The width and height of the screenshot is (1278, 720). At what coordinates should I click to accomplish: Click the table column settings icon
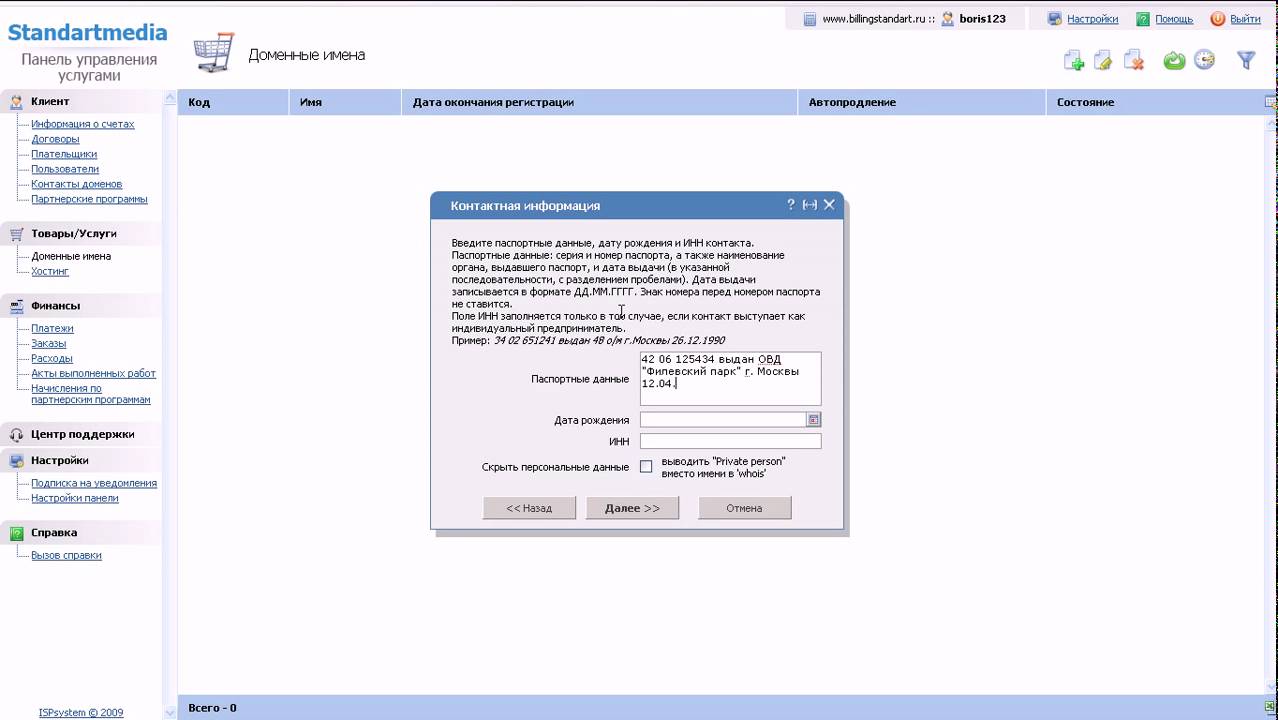click(1271, 102)
